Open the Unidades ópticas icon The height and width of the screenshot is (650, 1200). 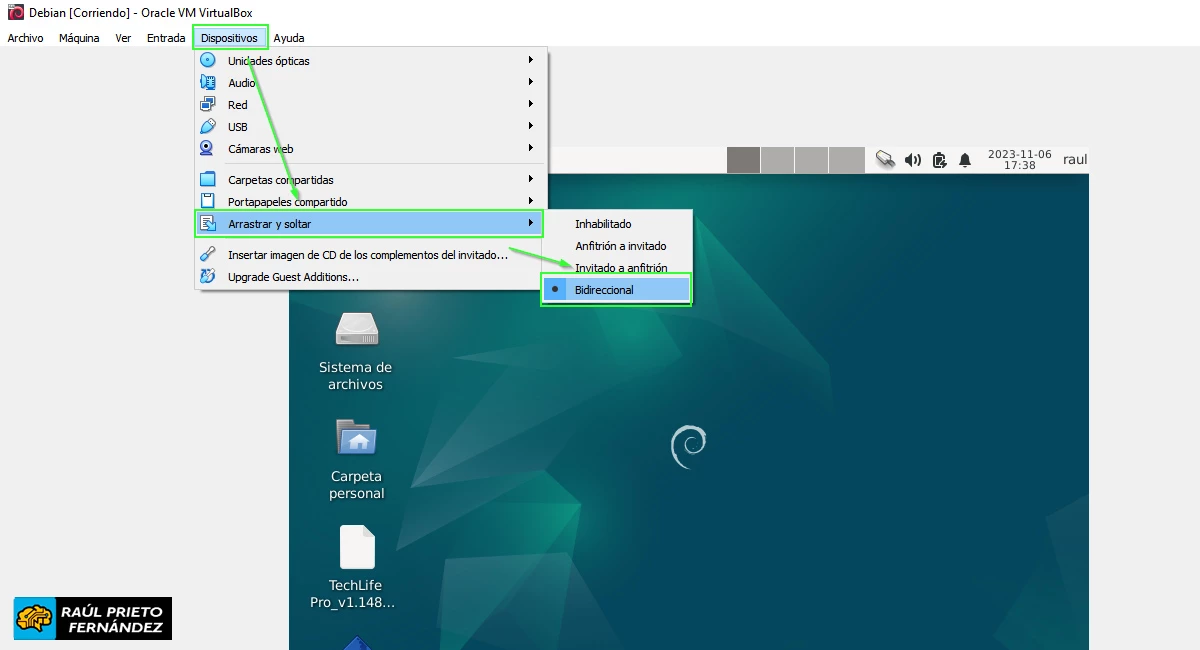coord(208,60)
